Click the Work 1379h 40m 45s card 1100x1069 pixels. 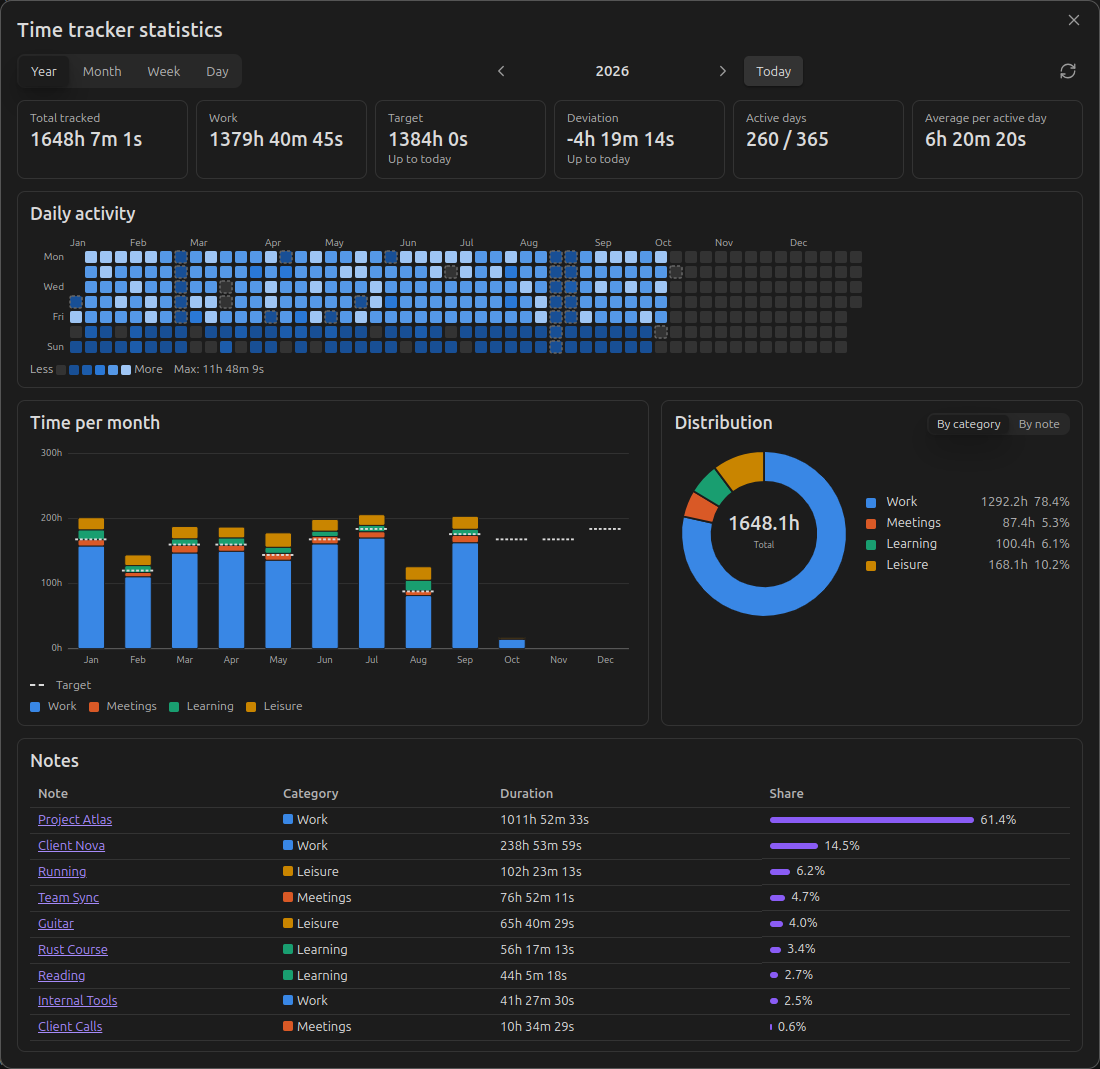[x=281, y=140]
